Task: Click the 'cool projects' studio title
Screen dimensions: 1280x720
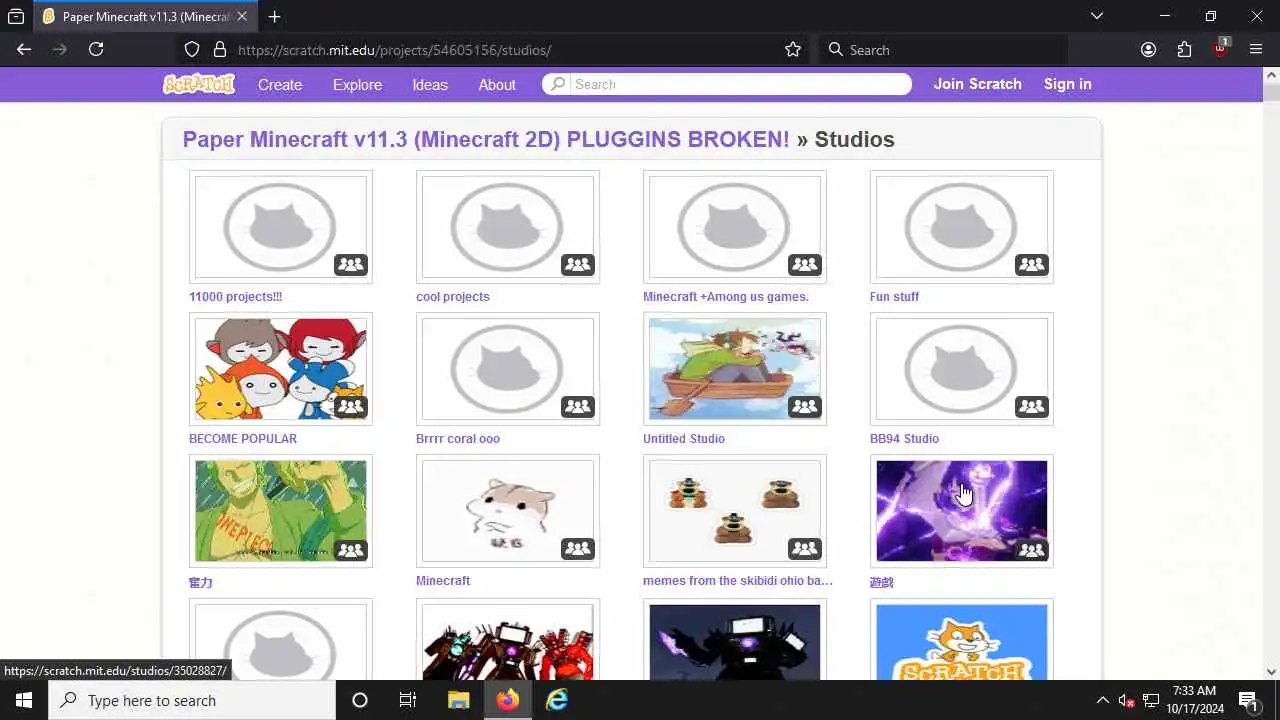Action: 453,297
